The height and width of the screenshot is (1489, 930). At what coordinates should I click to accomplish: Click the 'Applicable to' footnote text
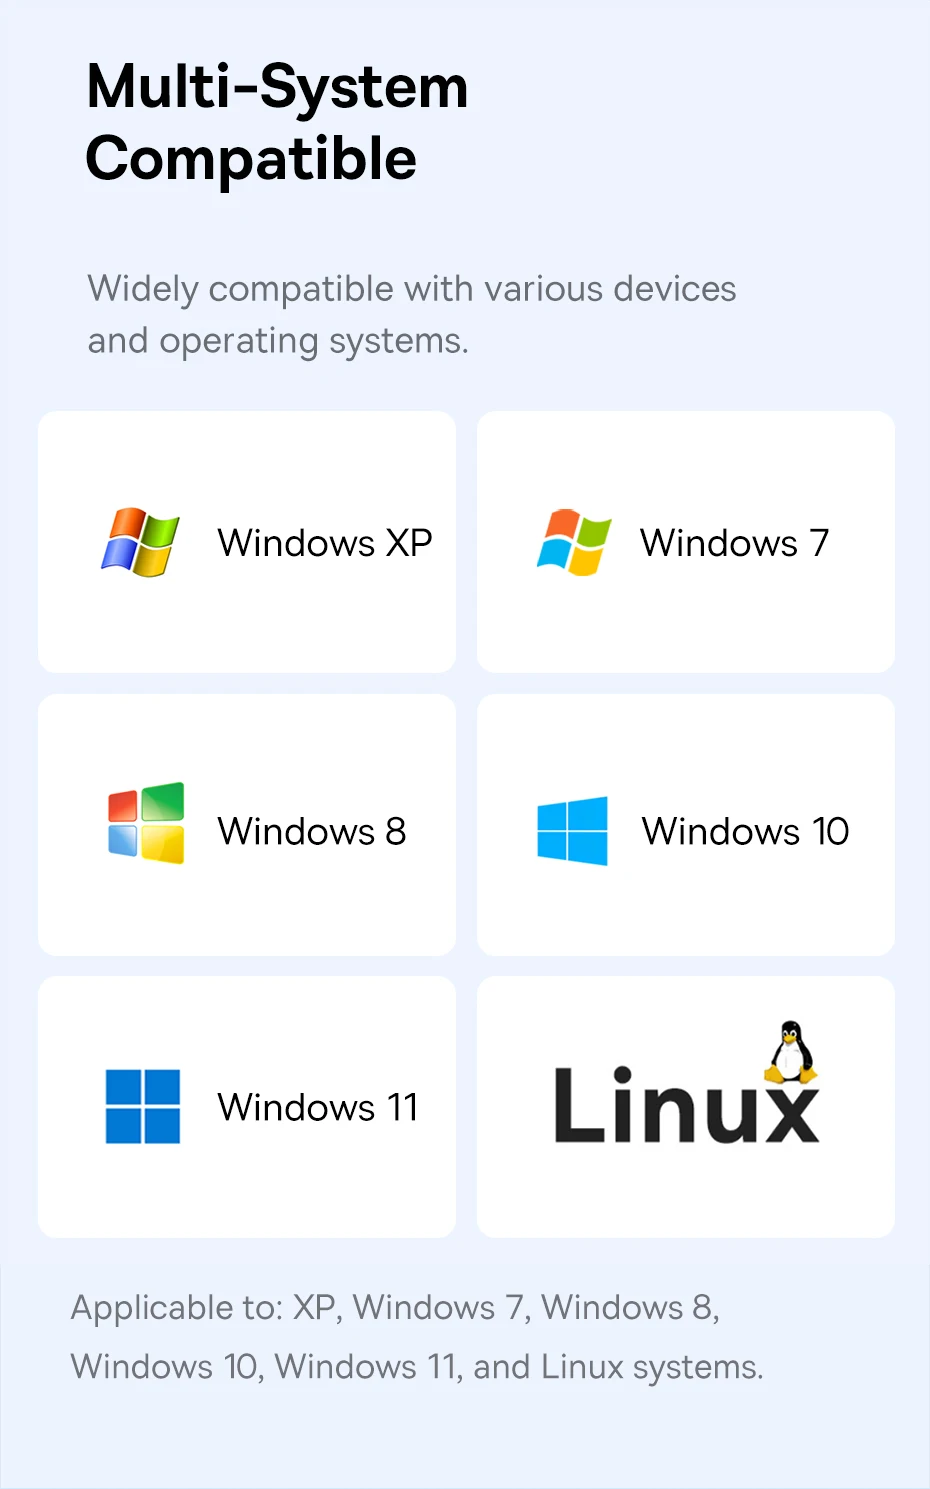click(x=417, y=1337)
